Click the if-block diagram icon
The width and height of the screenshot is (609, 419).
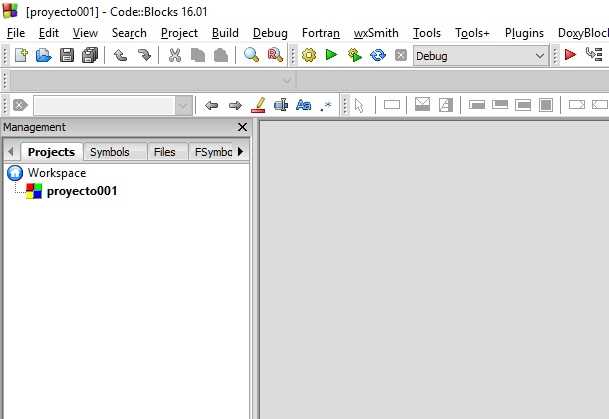pyautogui.click(x=446, y=105)
